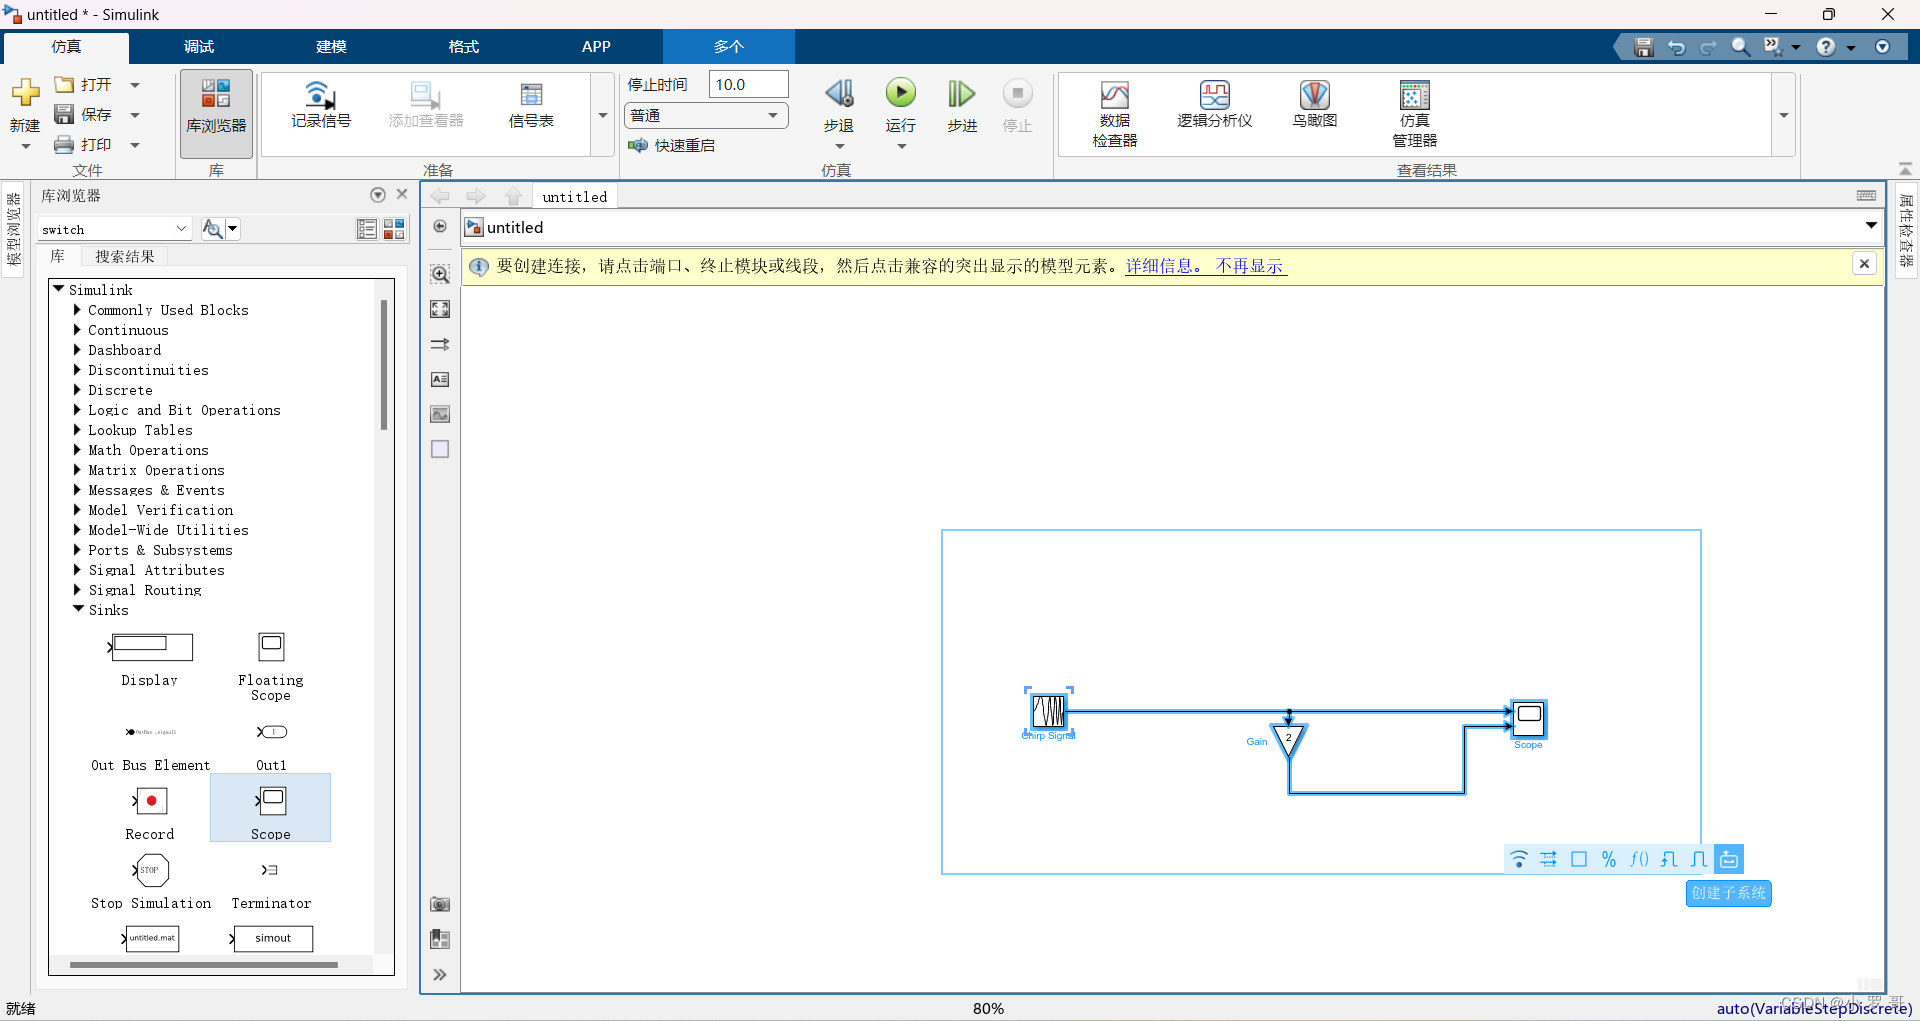Click the log signal wifi icon in action bar
The height and width of the screenshot is (1021, 1920).
[1518, 859]
